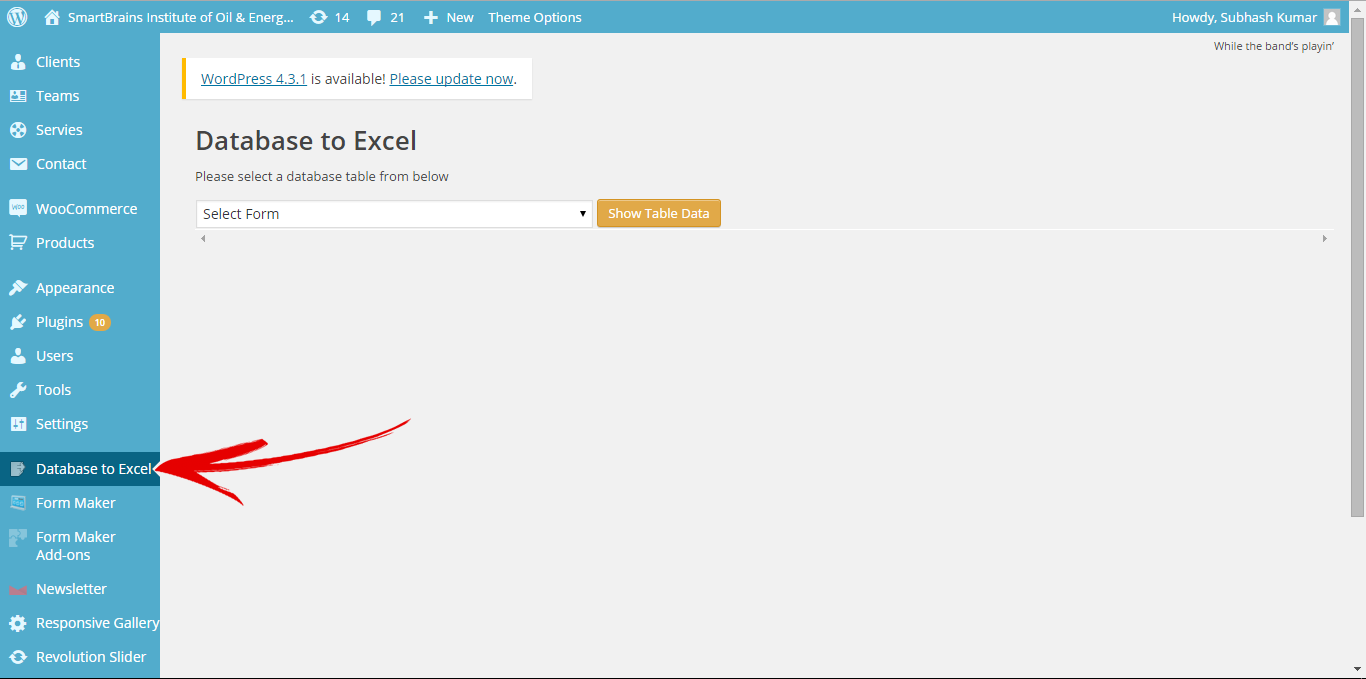The image size is (1366, 679).
Task: Click the Users person icon
Action: click(18, 356)
